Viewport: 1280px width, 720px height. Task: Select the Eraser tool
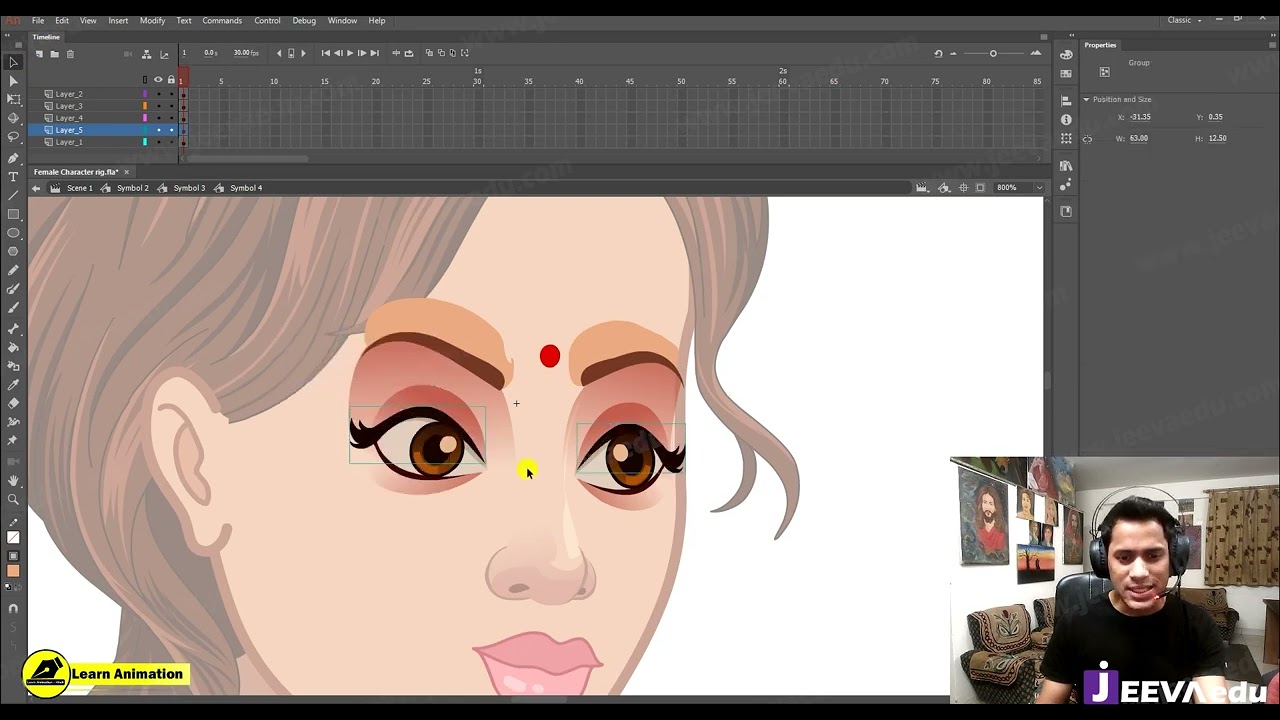point(13,403)
